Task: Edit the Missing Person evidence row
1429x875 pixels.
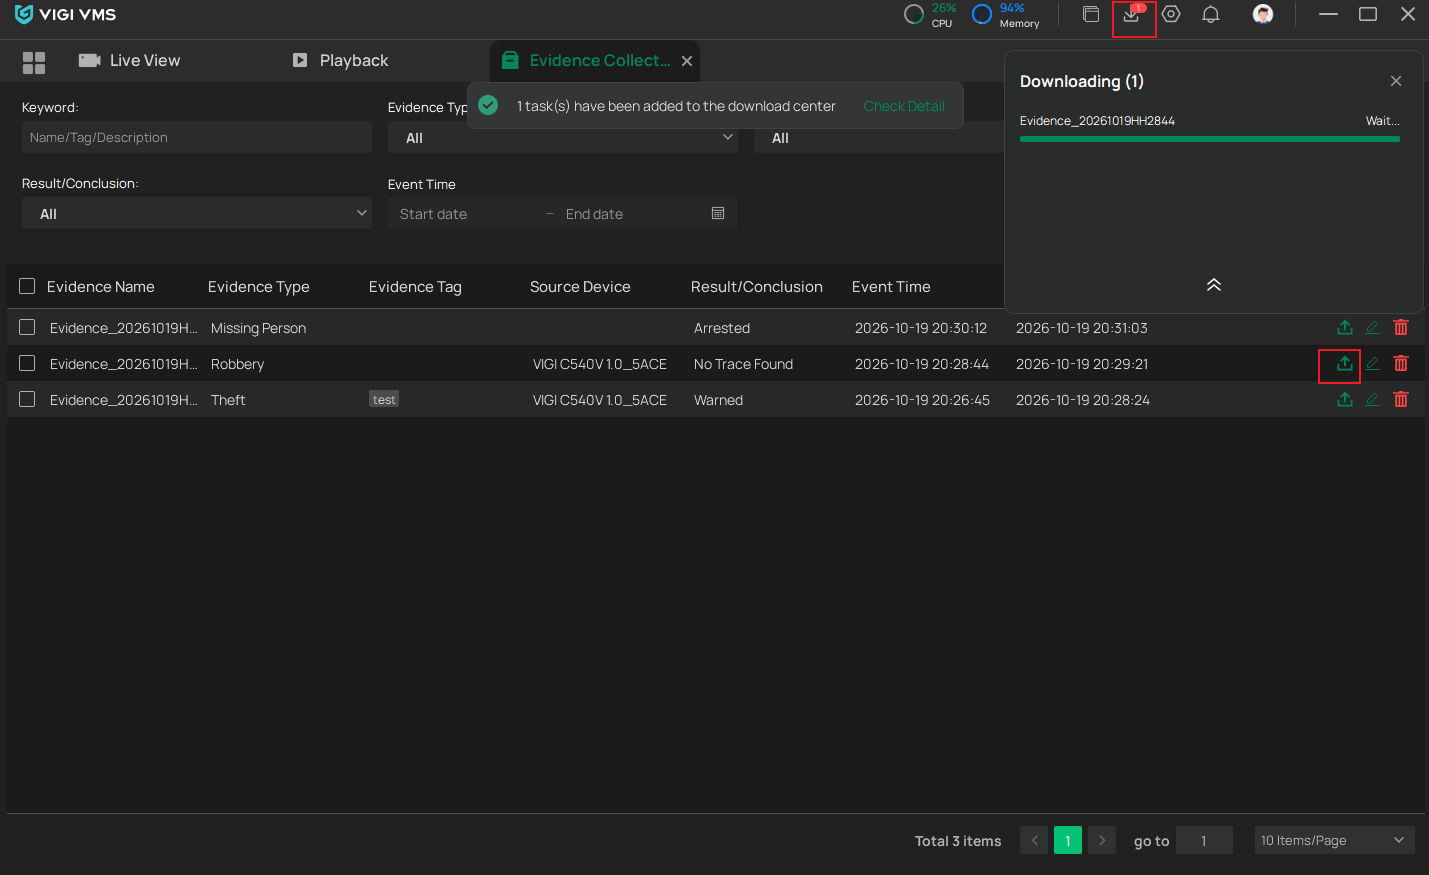Action: click(x=1373, y=328)
